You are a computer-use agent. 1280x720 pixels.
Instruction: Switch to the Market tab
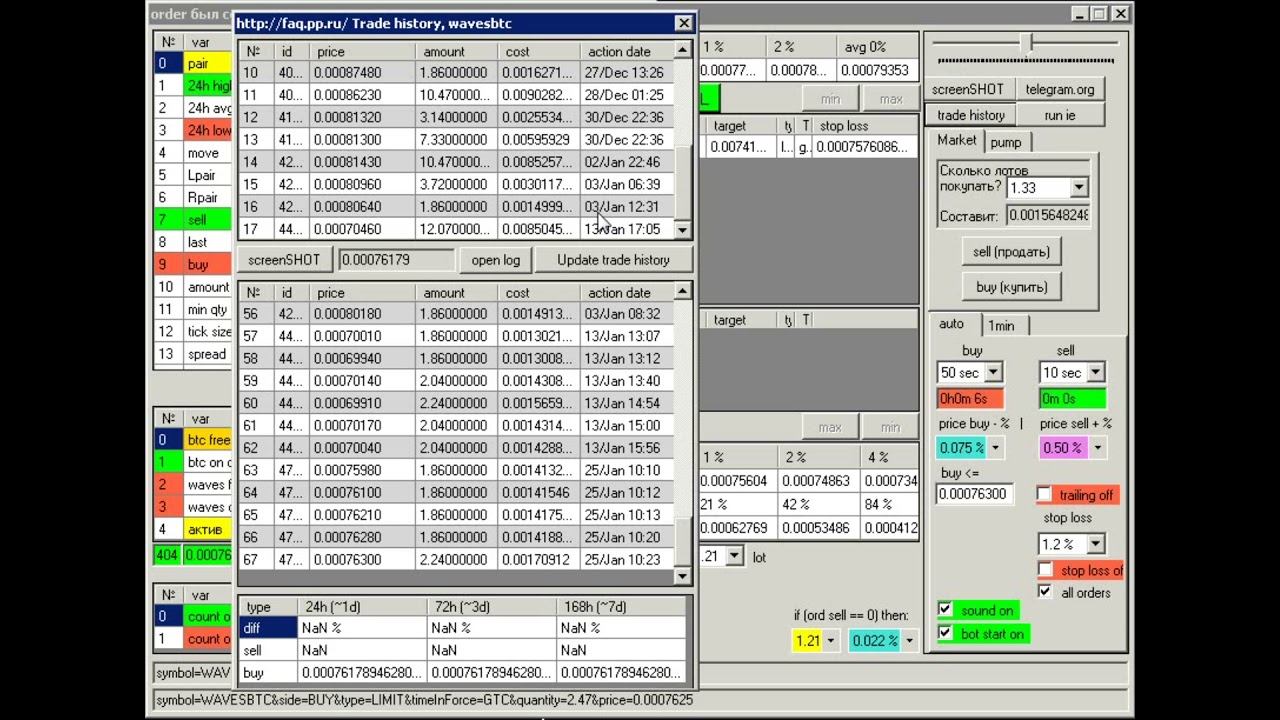[x=957, y=141]
